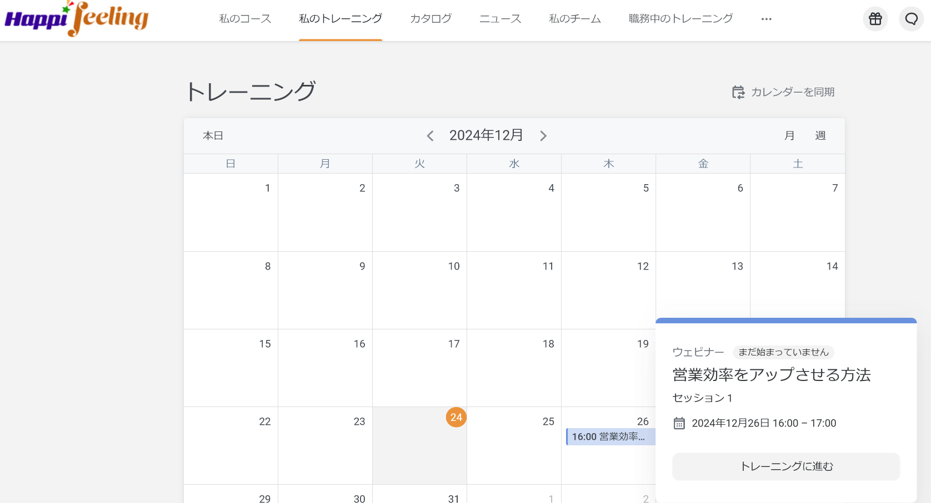This screenshot has width=931, height=503.
Task: Open the chat bubble icon
Action: click(911, 19)
